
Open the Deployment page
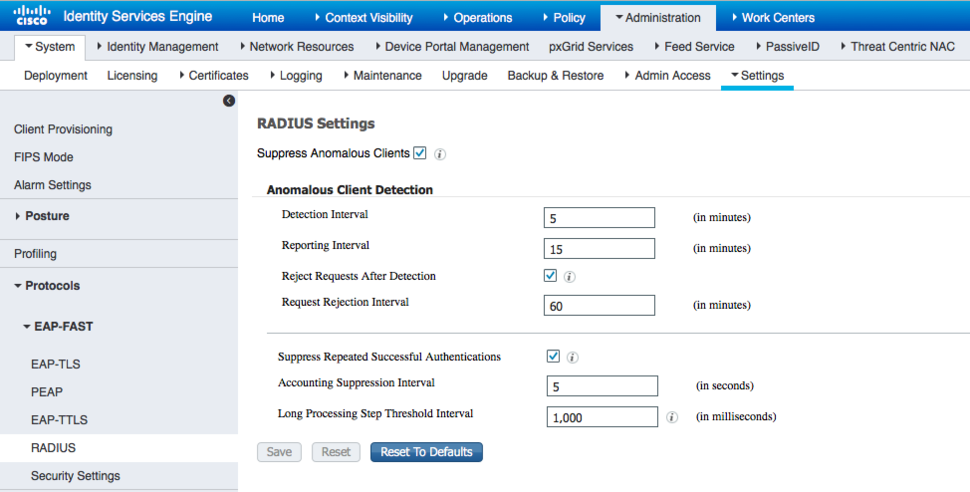[x=56, y=76]
